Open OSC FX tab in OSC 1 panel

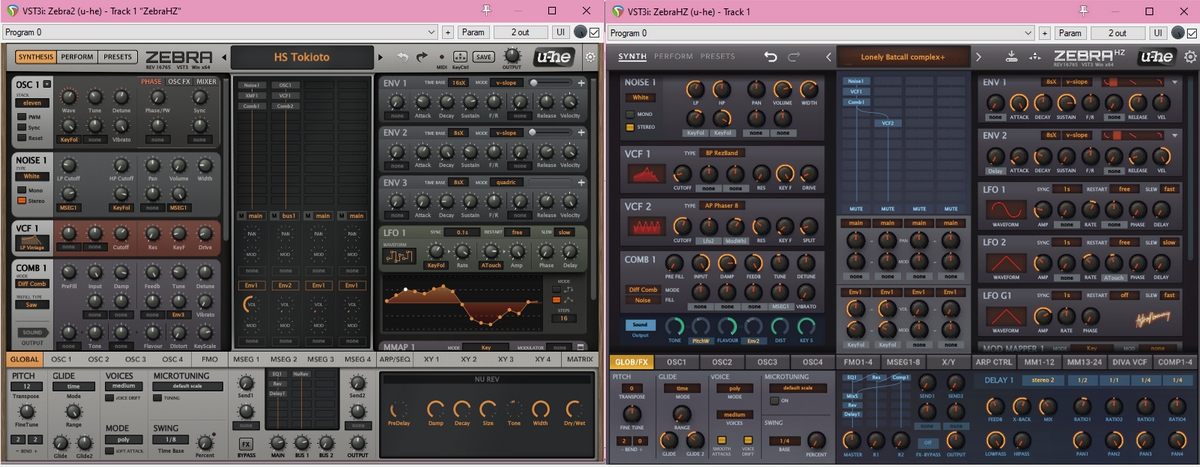[179, 80]
